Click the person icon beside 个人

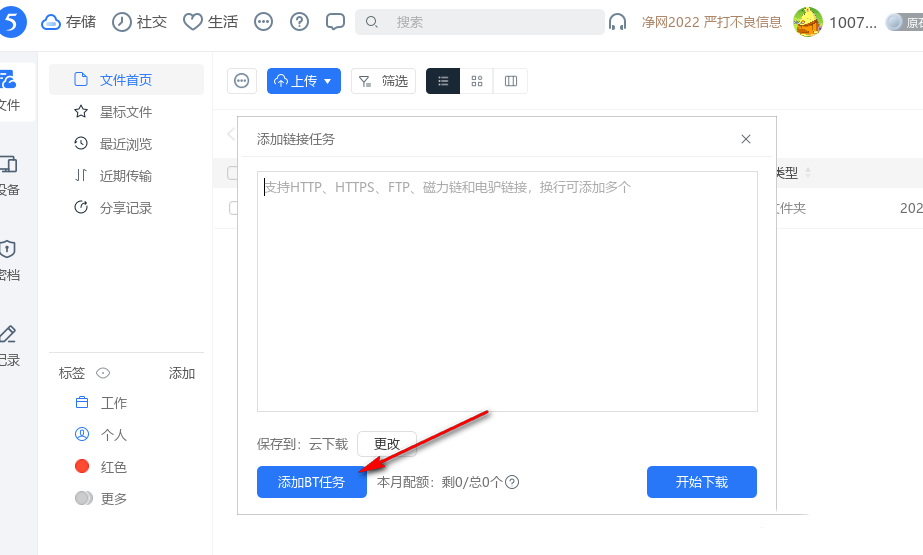coord(82,434)
